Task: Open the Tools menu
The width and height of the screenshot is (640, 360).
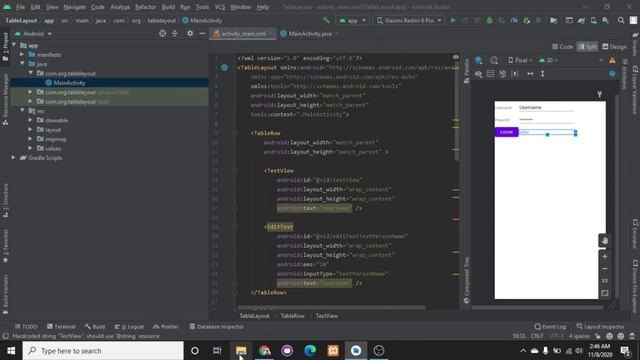Action: 202,7
